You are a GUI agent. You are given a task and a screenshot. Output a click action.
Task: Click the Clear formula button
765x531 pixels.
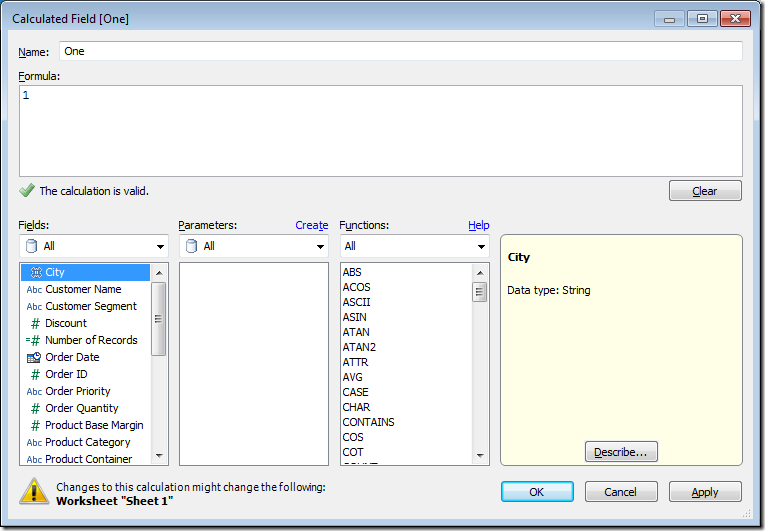pyautogui.click(x=705, y=191)
